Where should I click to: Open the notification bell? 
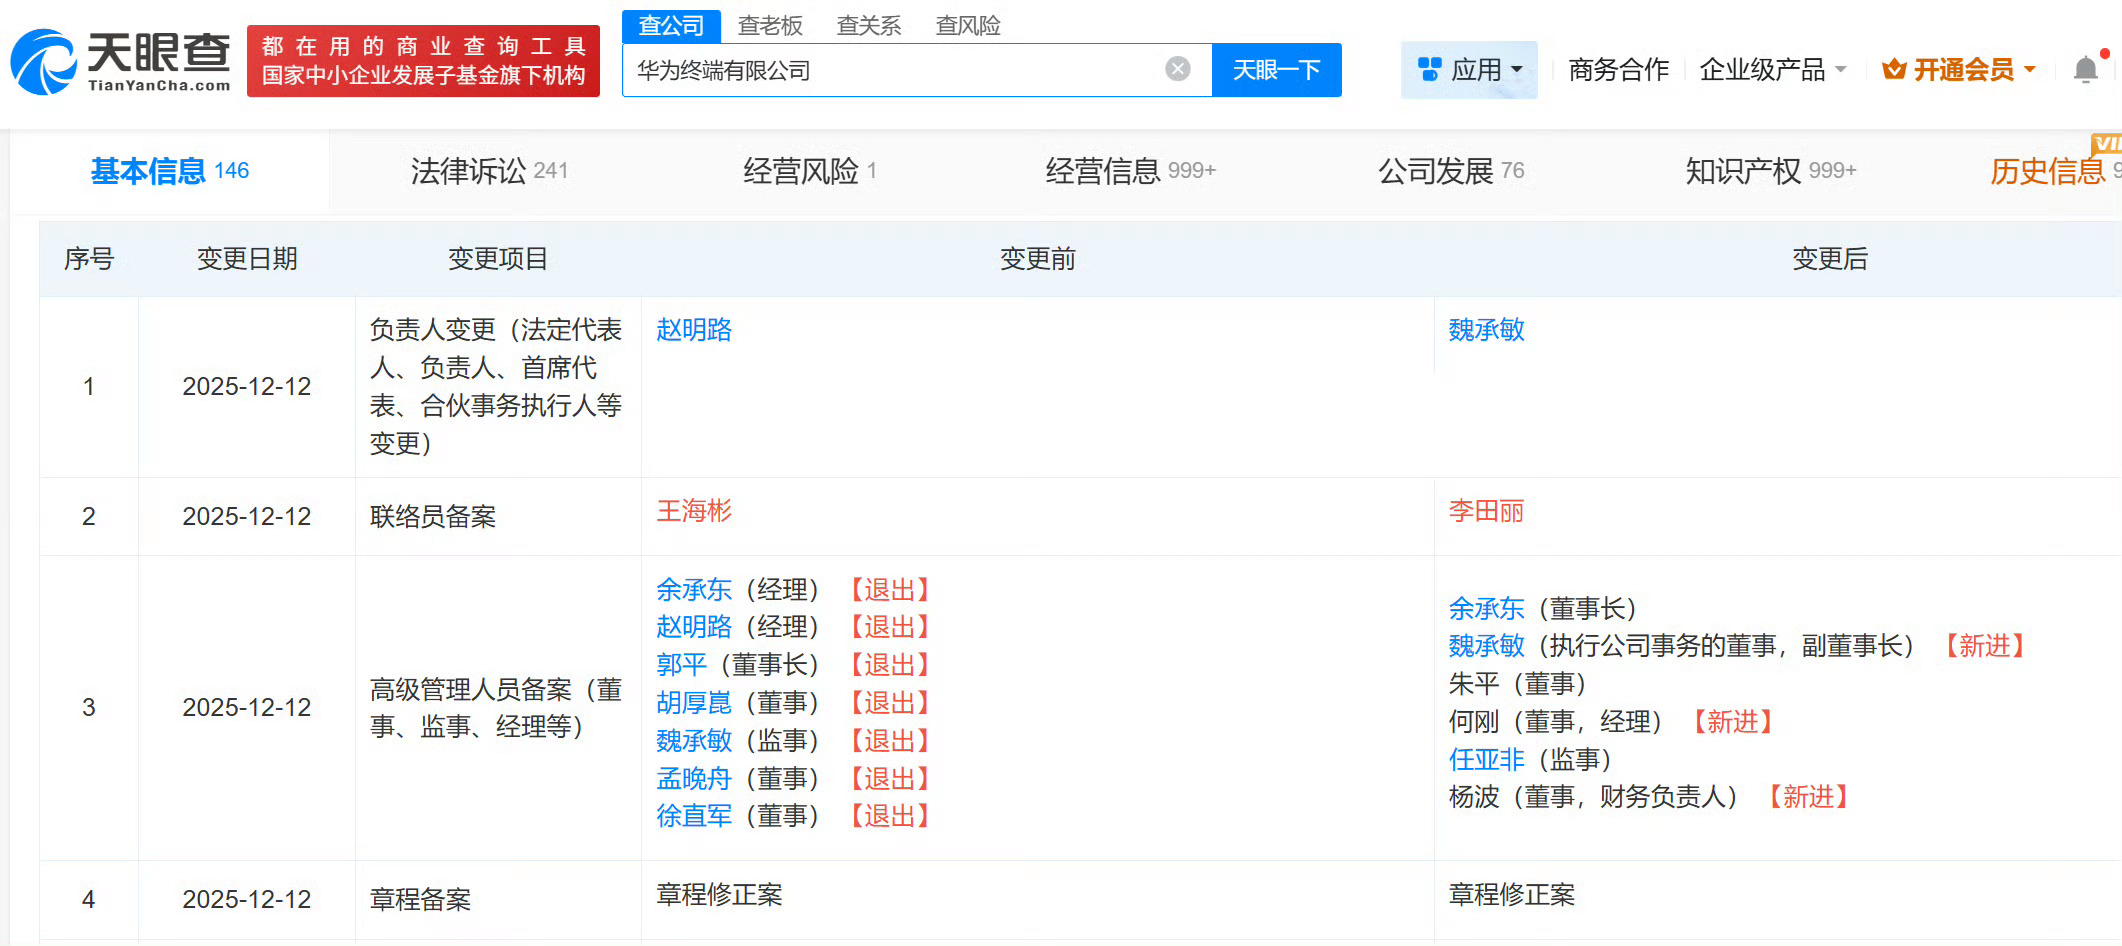(2085, 68)
